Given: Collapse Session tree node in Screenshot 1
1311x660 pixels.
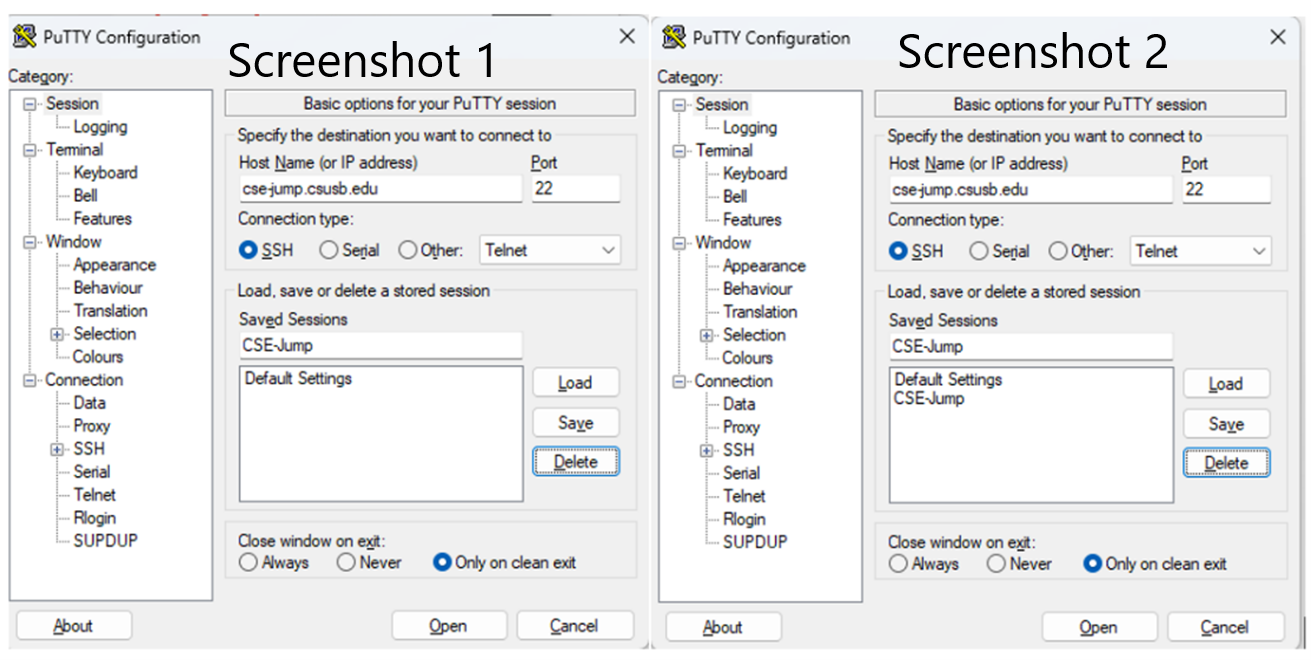Looking at the screenshot, I should point(29,104).
